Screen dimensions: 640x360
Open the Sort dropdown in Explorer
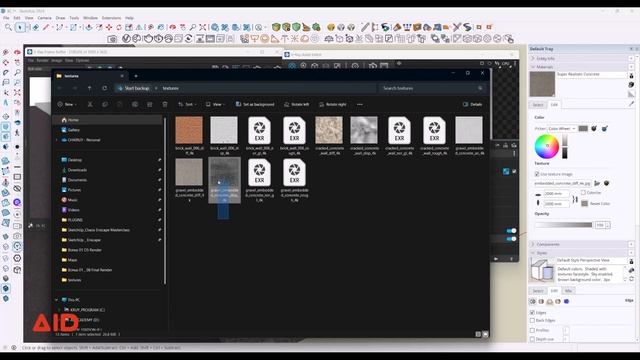(187, 104)
